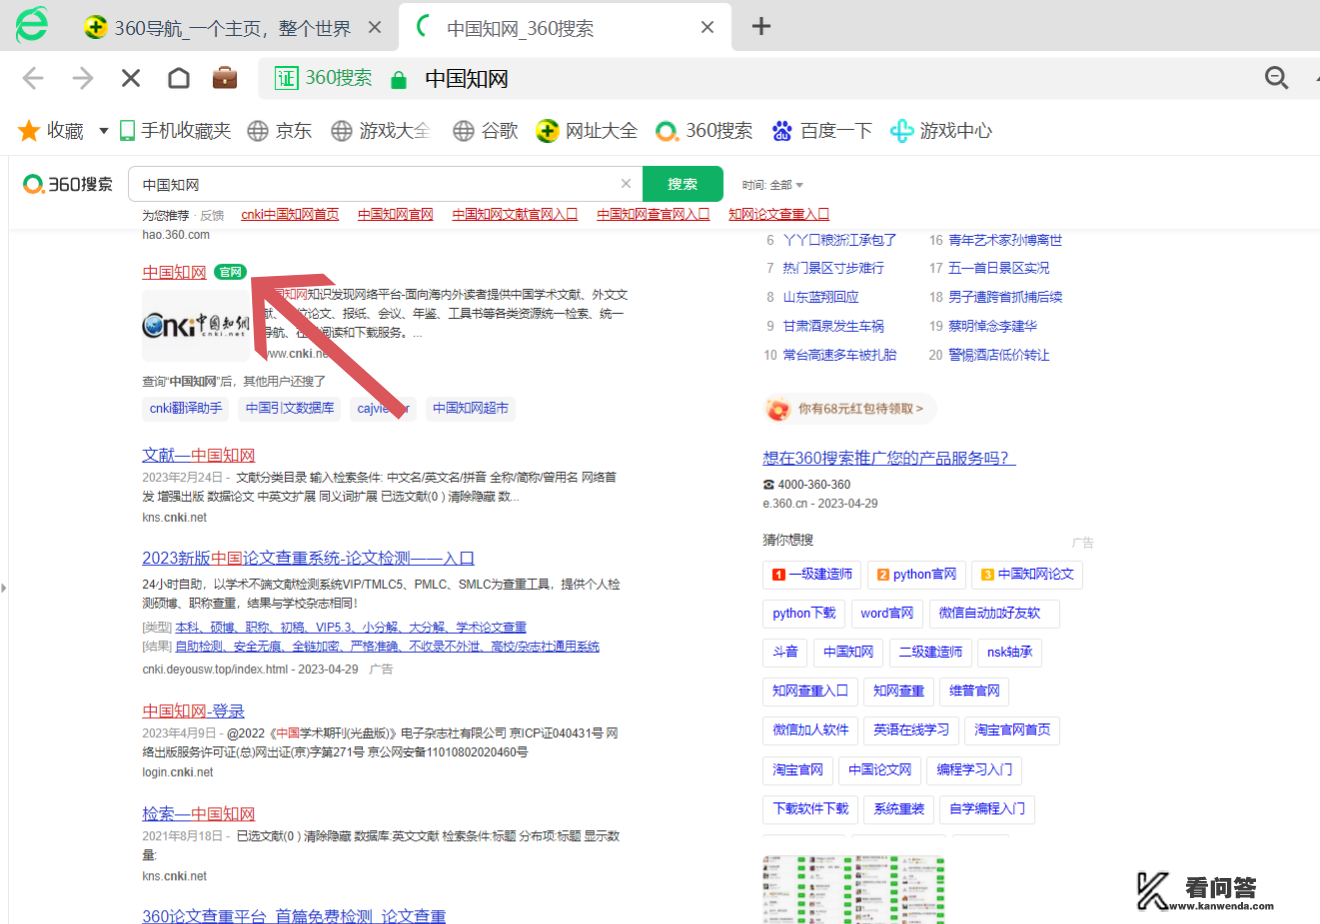This screenshot has width=1320, height=924.
Task: Click the 证 360搜索 site certificate badge
Action: (322, 78)
